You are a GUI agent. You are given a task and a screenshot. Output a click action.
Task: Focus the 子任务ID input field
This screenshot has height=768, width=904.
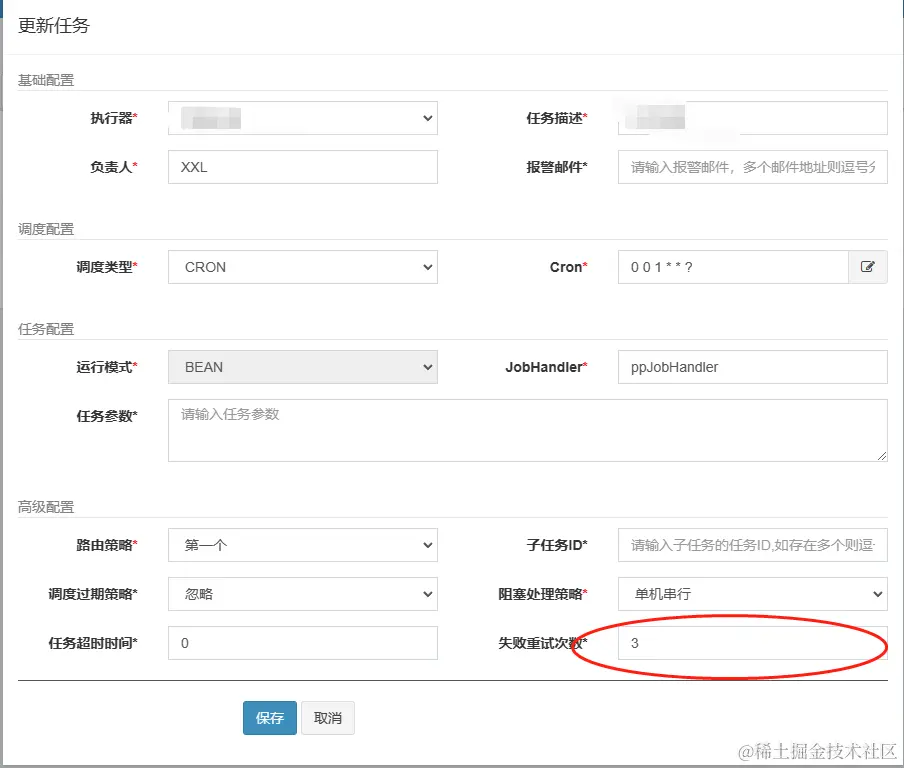coord(752,545)
